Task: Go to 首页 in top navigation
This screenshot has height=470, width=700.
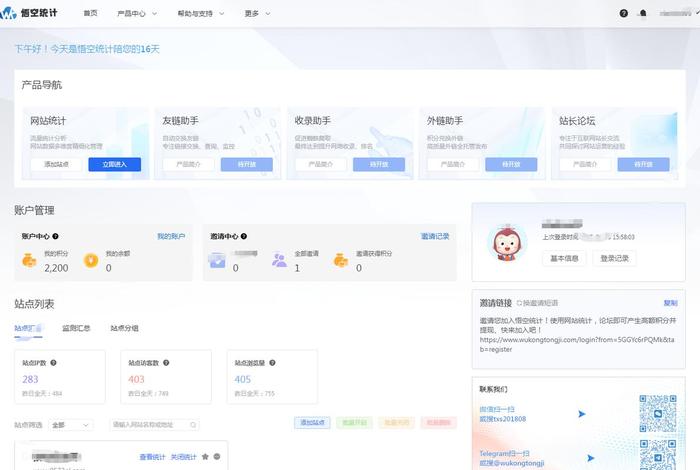Action: click(91, 13)
